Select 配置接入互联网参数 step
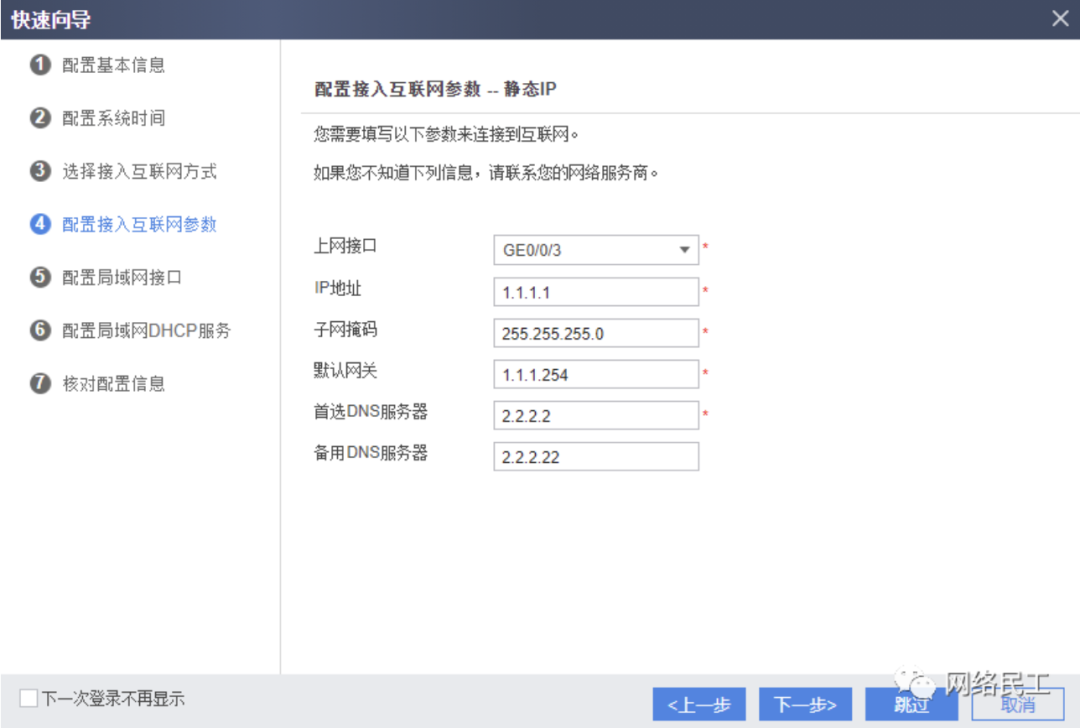Image resolution: width=1080 pixels, height=728 pixels. [139, 224]
